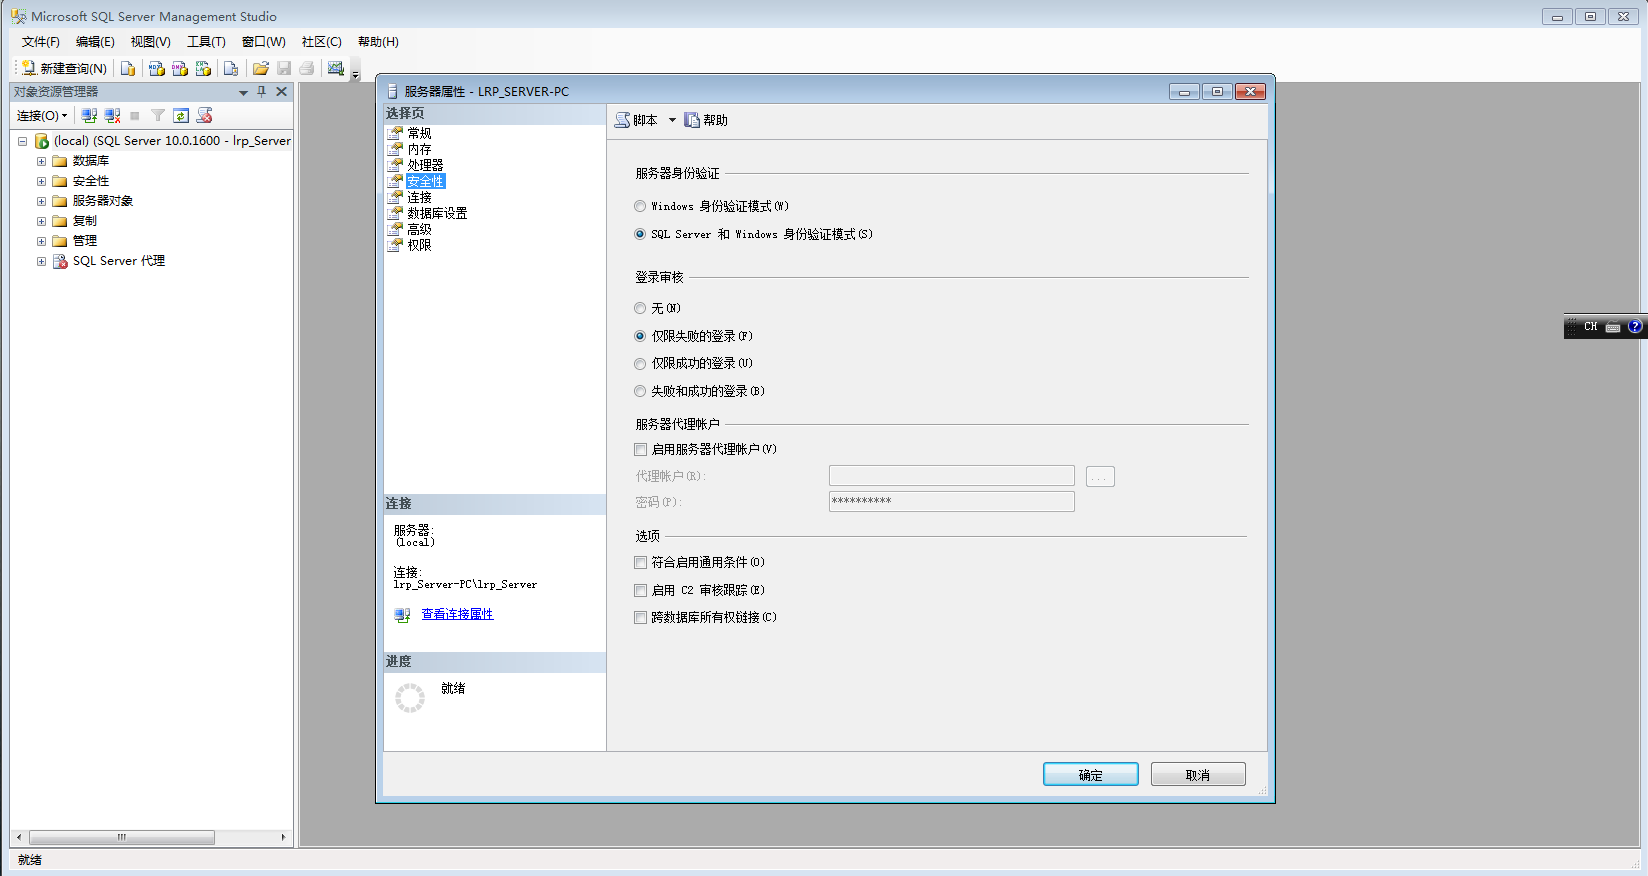Select the 常规 page
Viewport: 1648px width, 876px height.
pyautogui.click(x=419, y=133)
